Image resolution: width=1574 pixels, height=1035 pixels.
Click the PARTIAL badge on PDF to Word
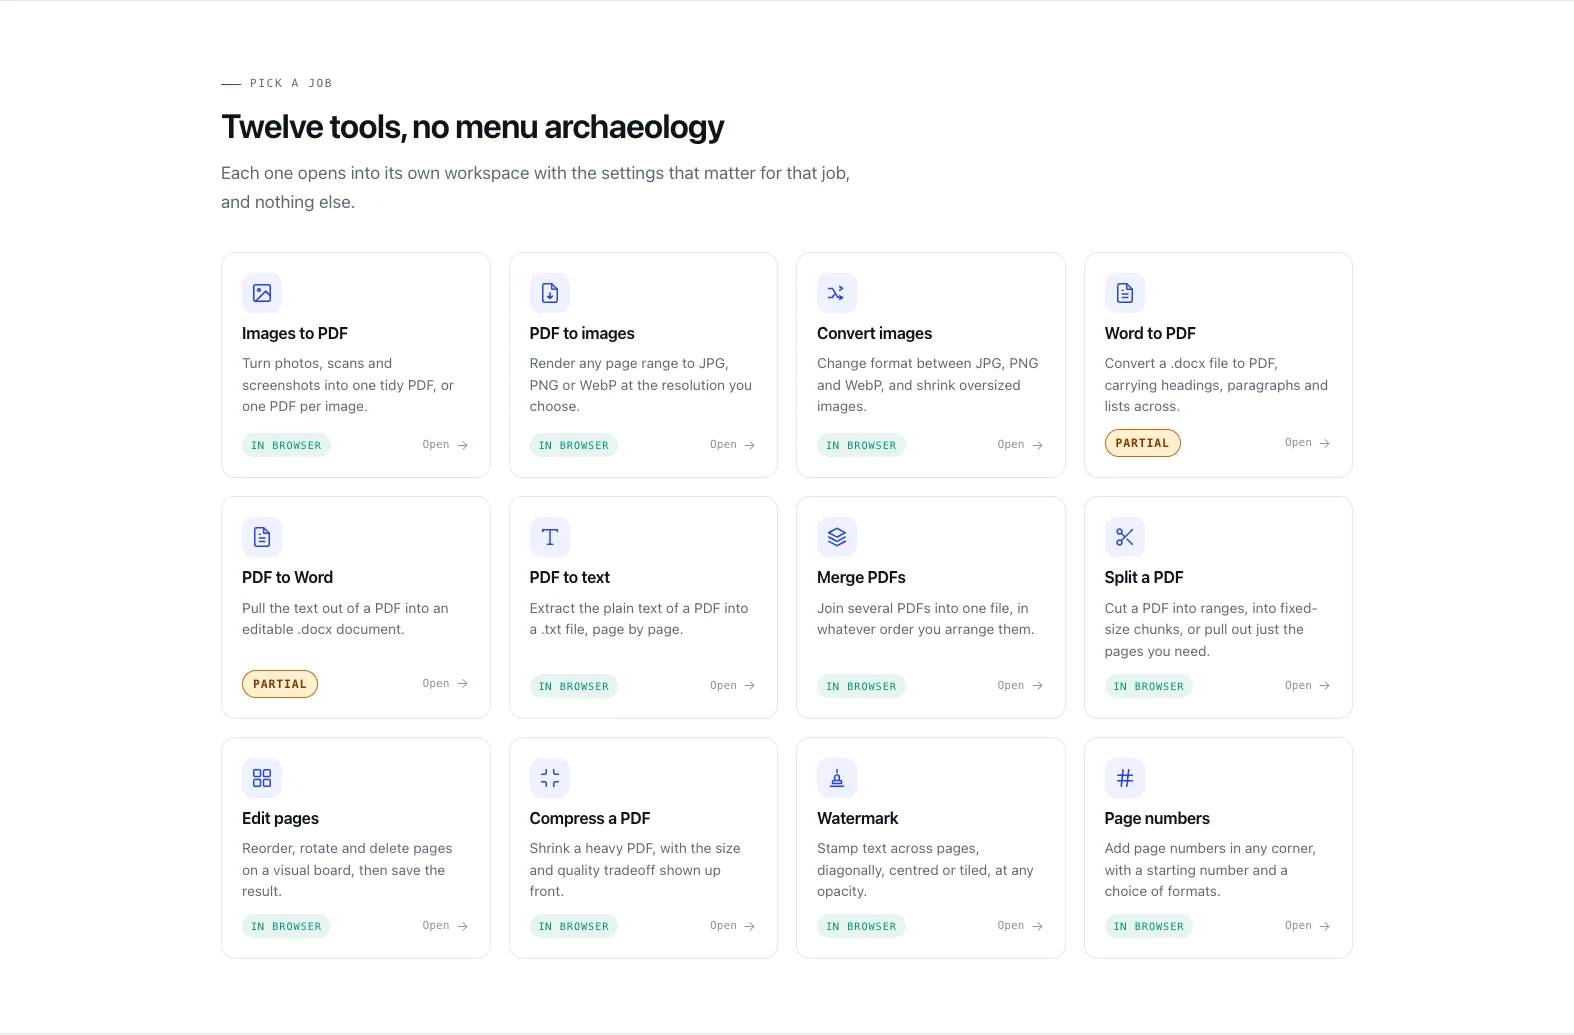(280, 684)
